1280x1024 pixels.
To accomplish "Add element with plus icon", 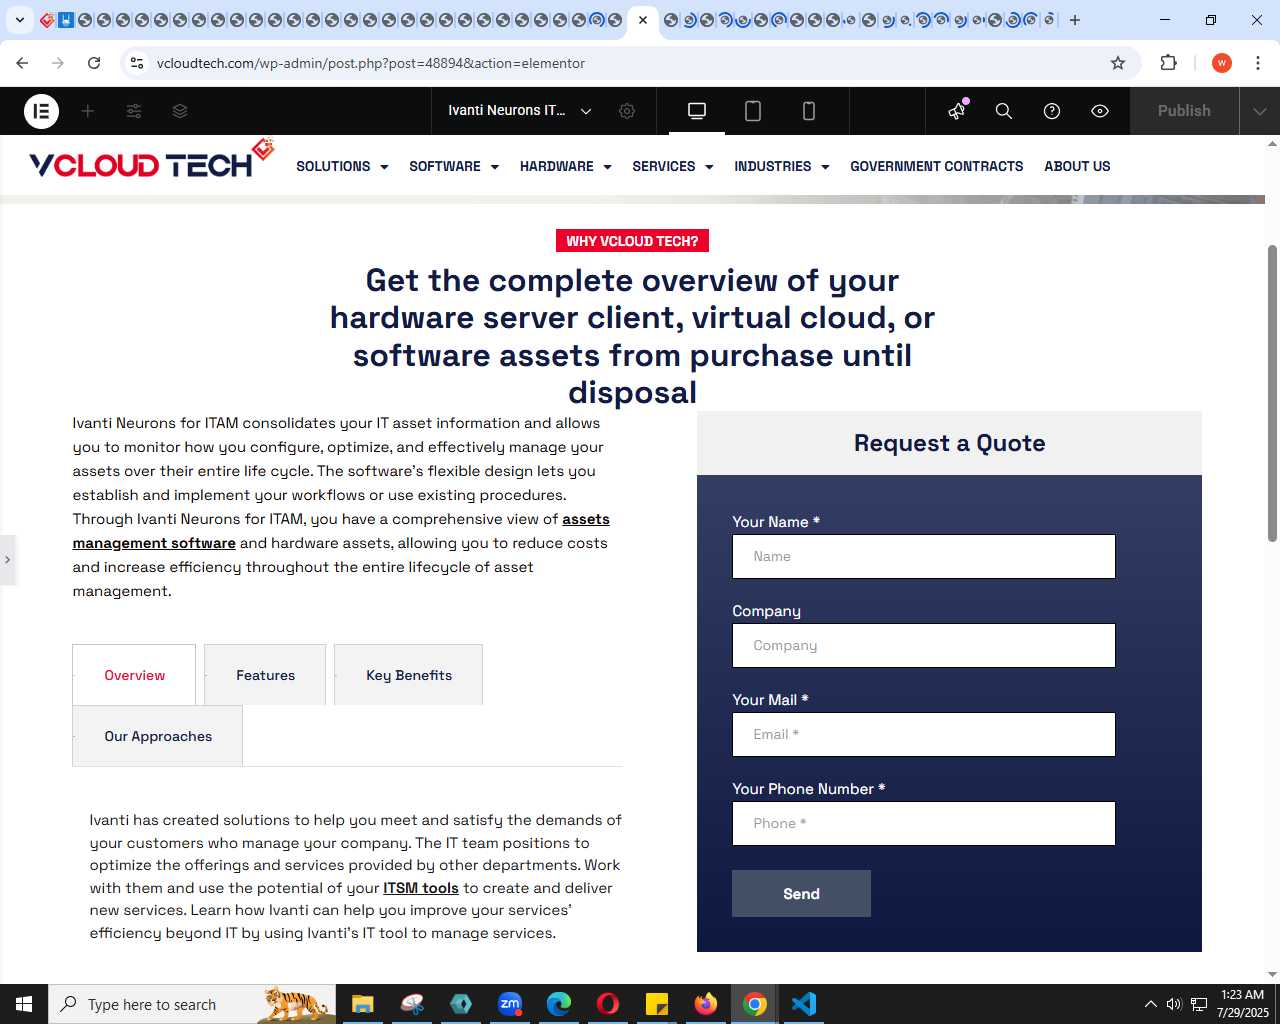I will pos(88,111).
